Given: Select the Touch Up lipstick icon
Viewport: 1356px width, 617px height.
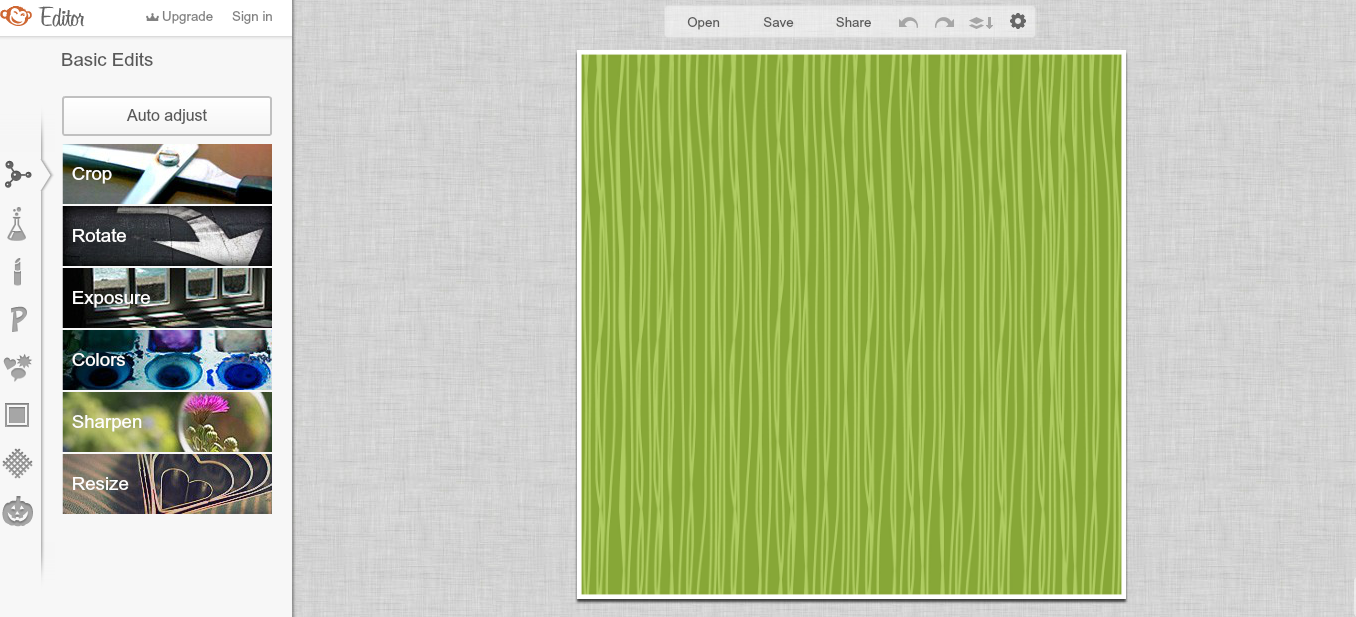Looking at the screenshot, I should coord(16,270).
